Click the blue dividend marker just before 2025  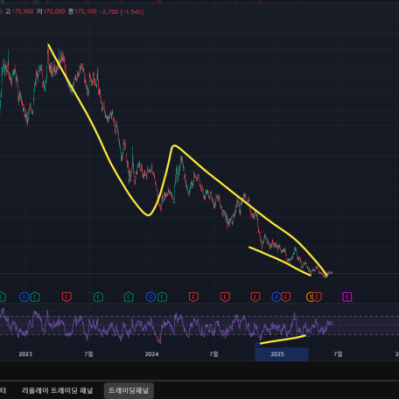tap(276, 296)
